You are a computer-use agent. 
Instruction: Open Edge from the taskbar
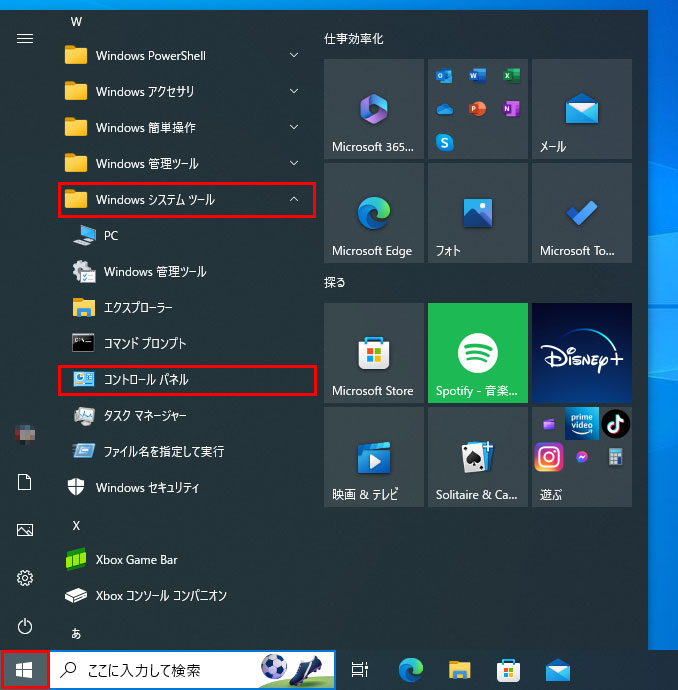411,670
